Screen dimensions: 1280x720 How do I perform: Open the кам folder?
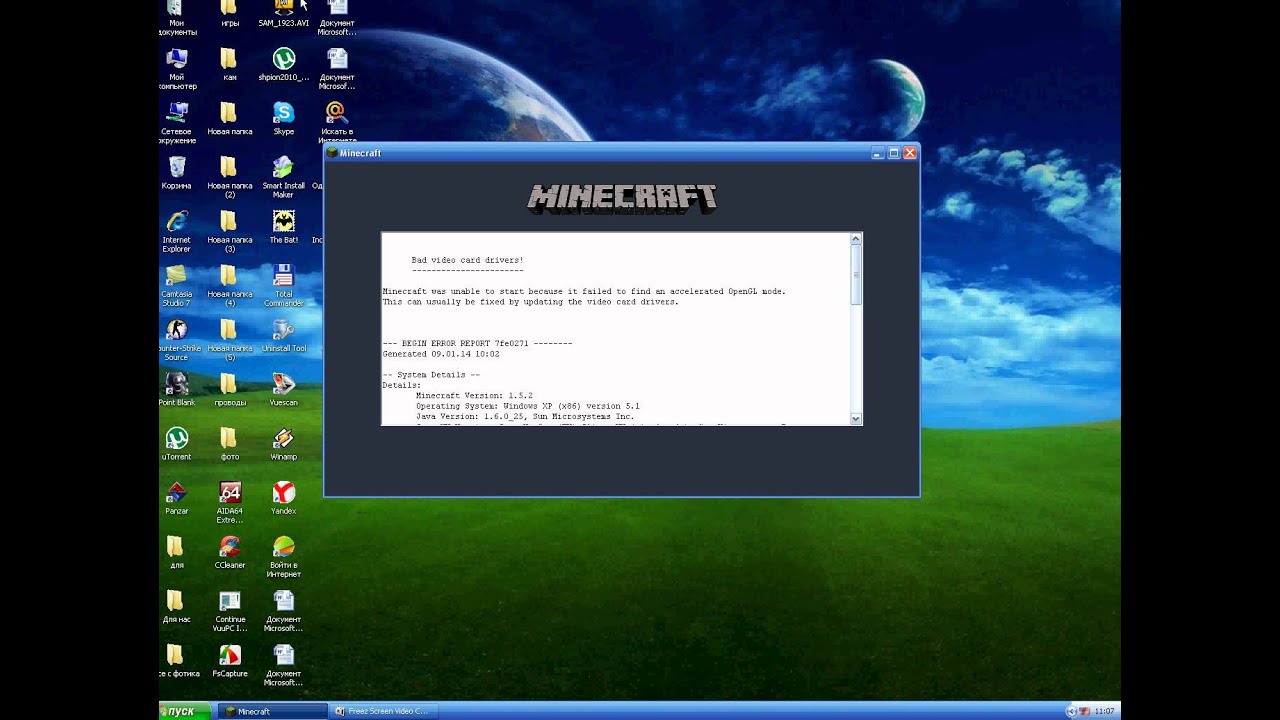[x=229, y=64]
